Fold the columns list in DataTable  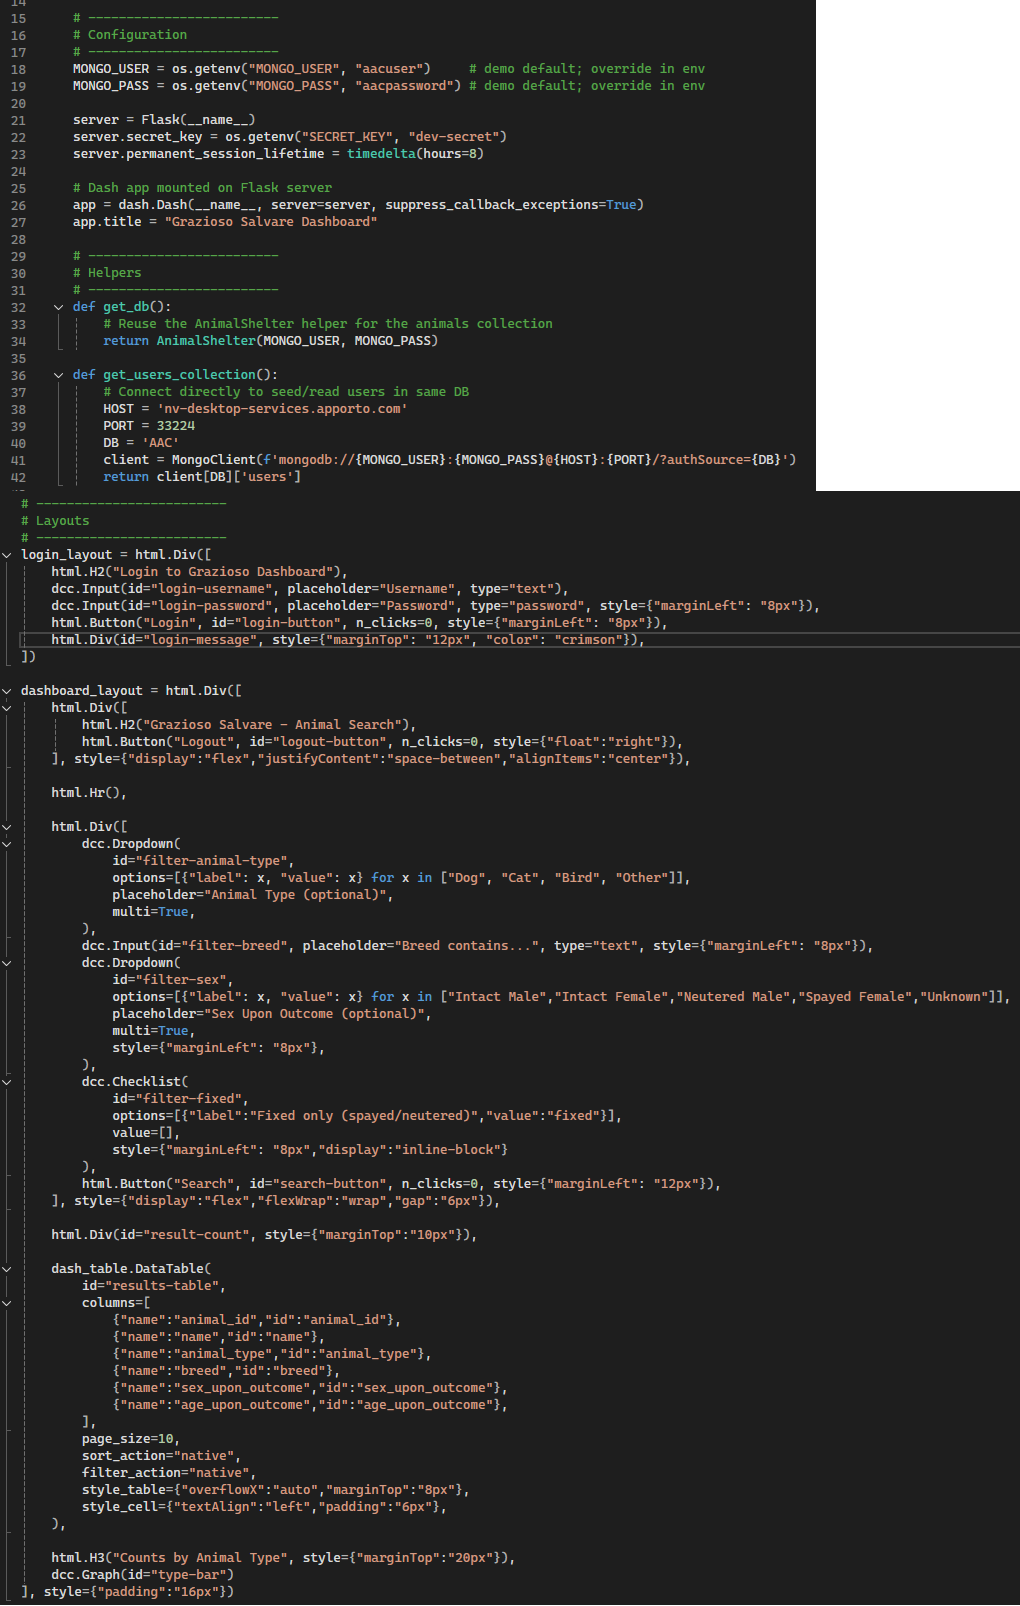(x=7, y=1303)
